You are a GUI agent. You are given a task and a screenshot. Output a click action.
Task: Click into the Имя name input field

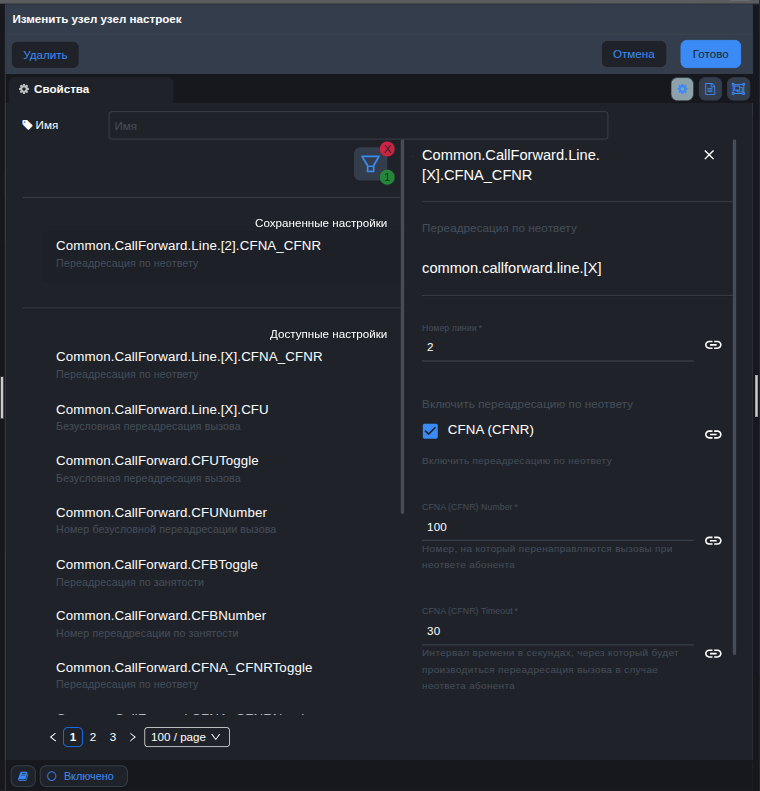(358, 126)
